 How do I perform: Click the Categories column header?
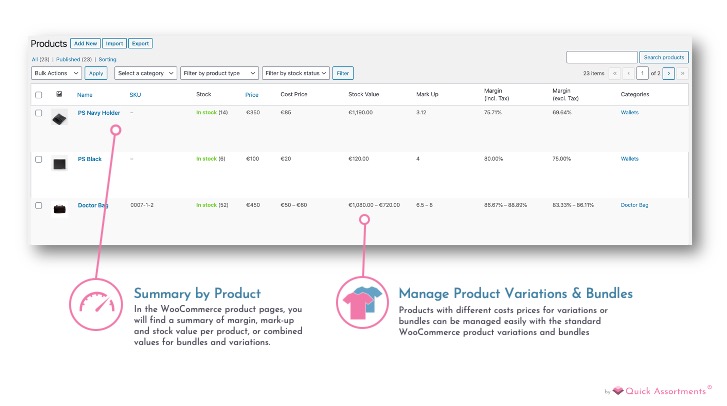coord(635,94)
